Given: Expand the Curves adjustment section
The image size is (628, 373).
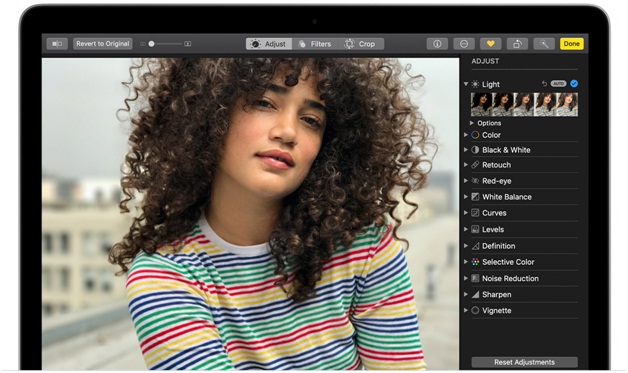Looking at the screenshot, I should pyautogui.click(x=466, y=213).
